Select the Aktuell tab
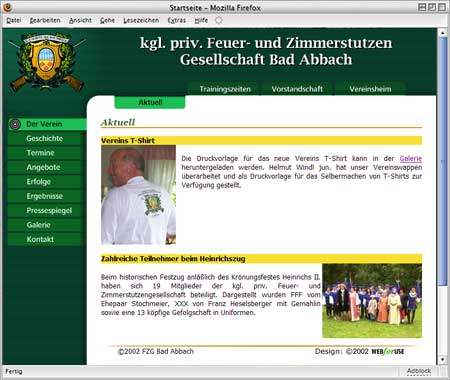450x380 pixels. pos(150,102)
